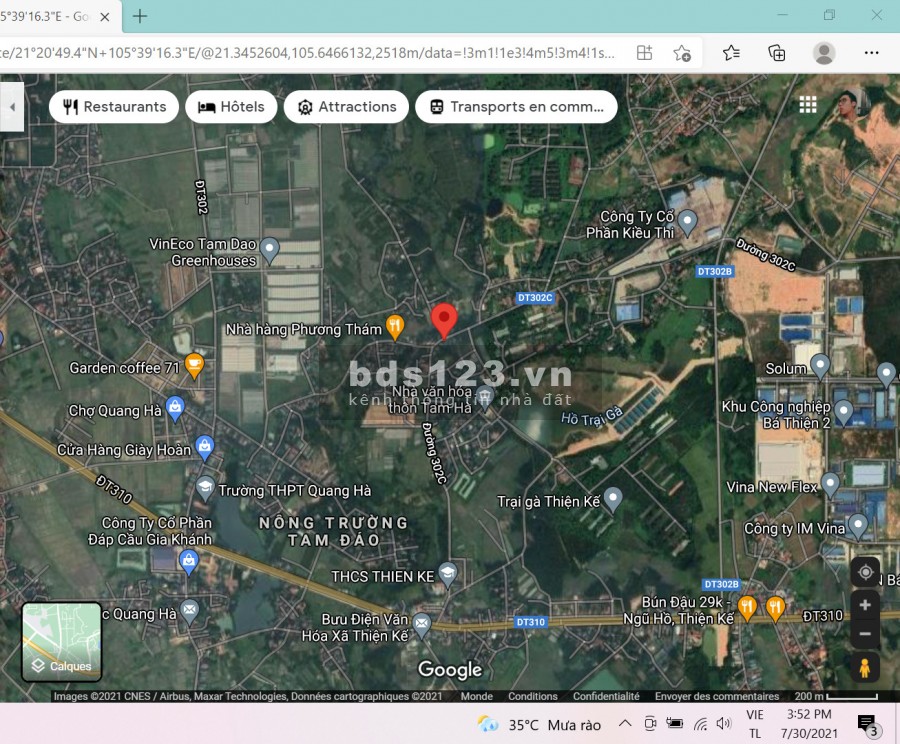Open the volume control tray icon

point(724,724)
